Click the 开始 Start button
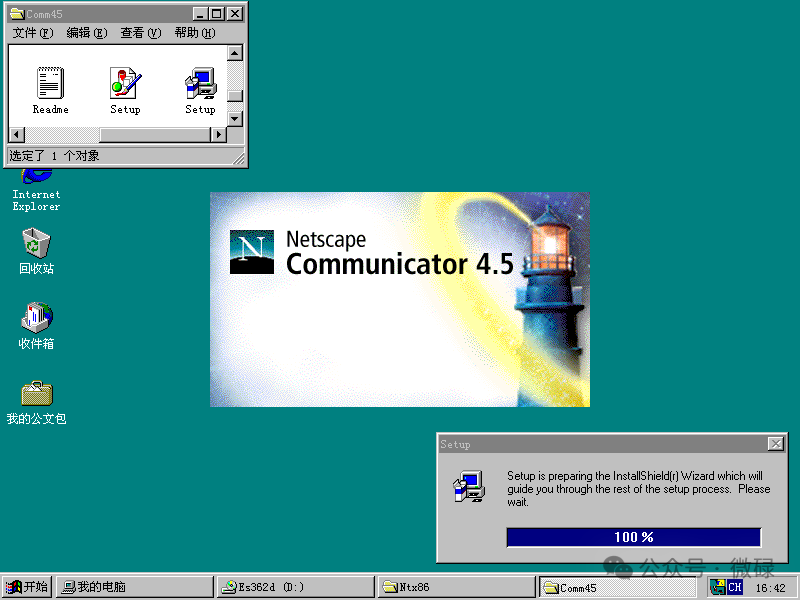Image resolution: width=800 pixels, height=600 pixels. 27,587
